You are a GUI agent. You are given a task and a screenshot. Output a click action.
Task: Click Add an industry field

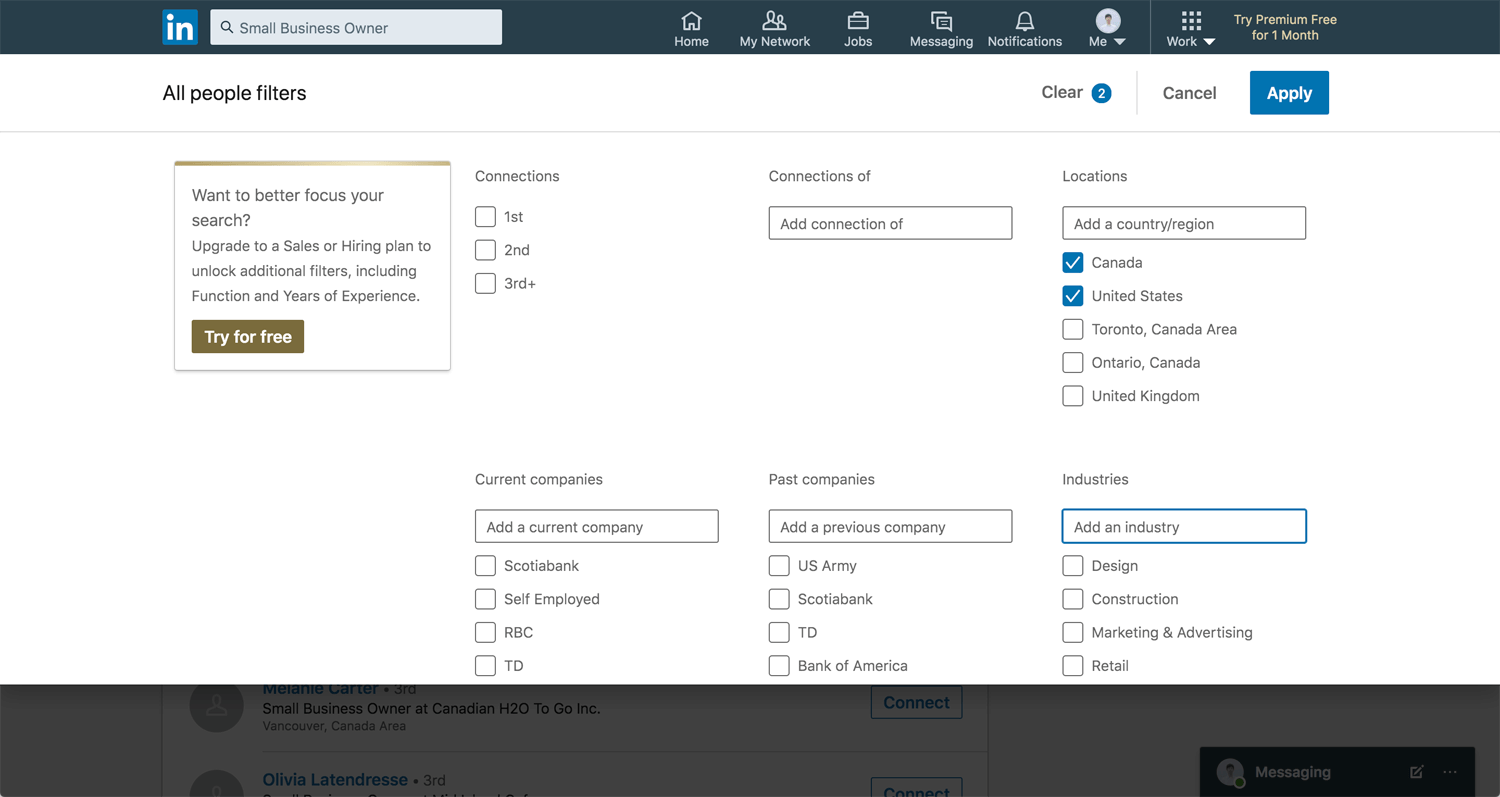(x=1184, y=526)
